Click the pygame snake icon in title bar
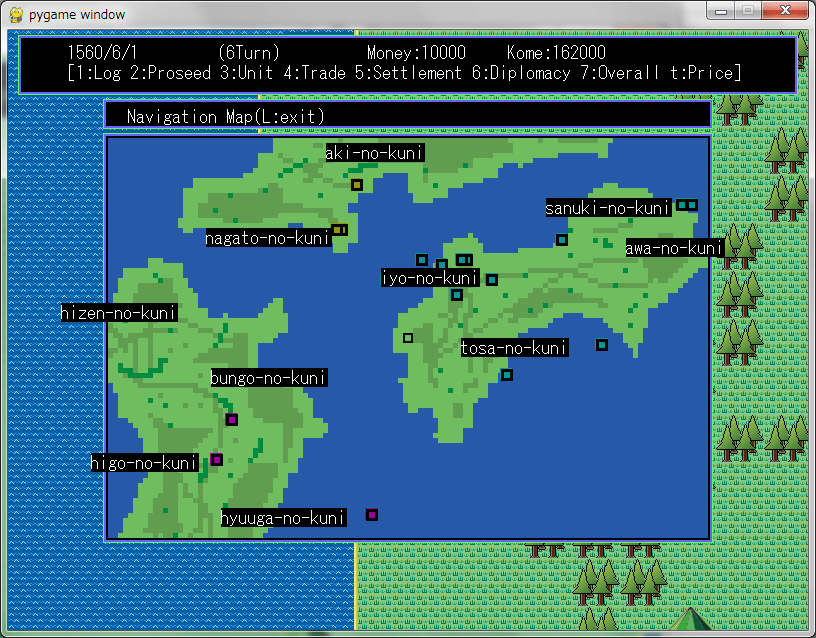 [x=17, y=15]
